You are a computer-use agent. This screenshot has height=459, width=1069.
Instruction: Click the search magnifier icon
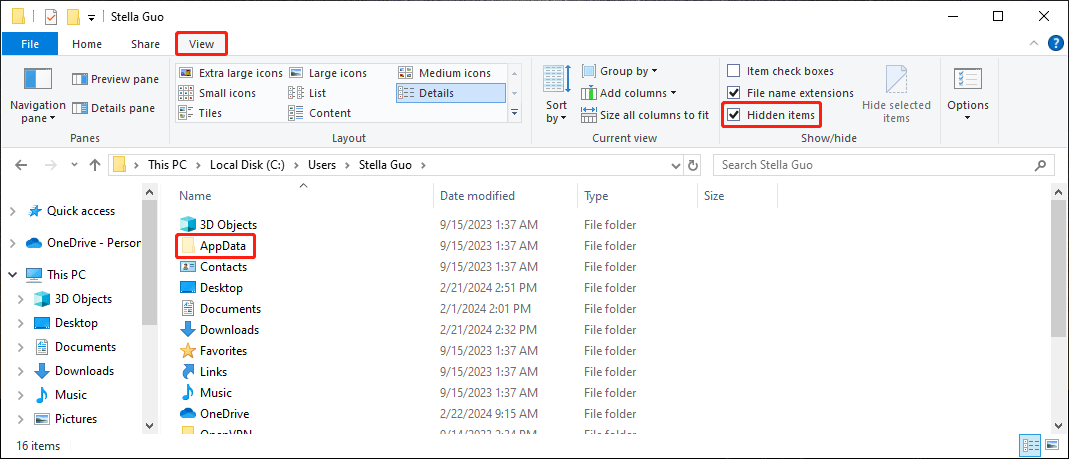click(1040, 165)
